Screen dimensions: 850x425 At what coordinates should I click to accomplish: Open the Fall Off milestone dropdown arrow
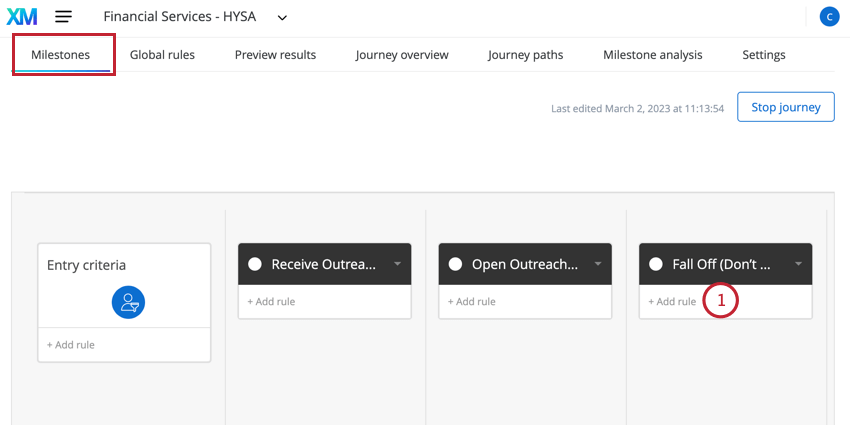click(799, 264)
